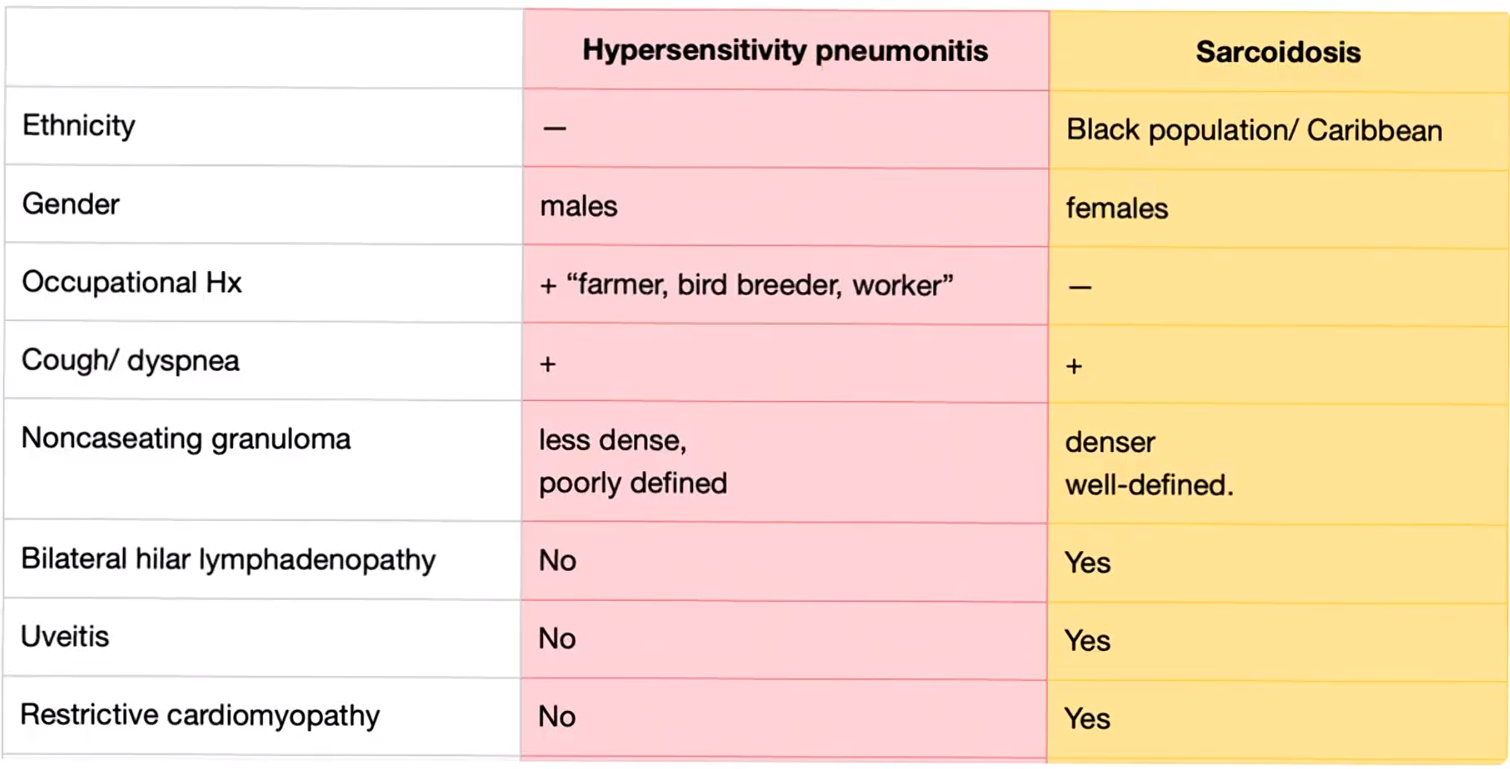Select the Noncaseating granuloma row label
1510x769 pixels.
186,438
